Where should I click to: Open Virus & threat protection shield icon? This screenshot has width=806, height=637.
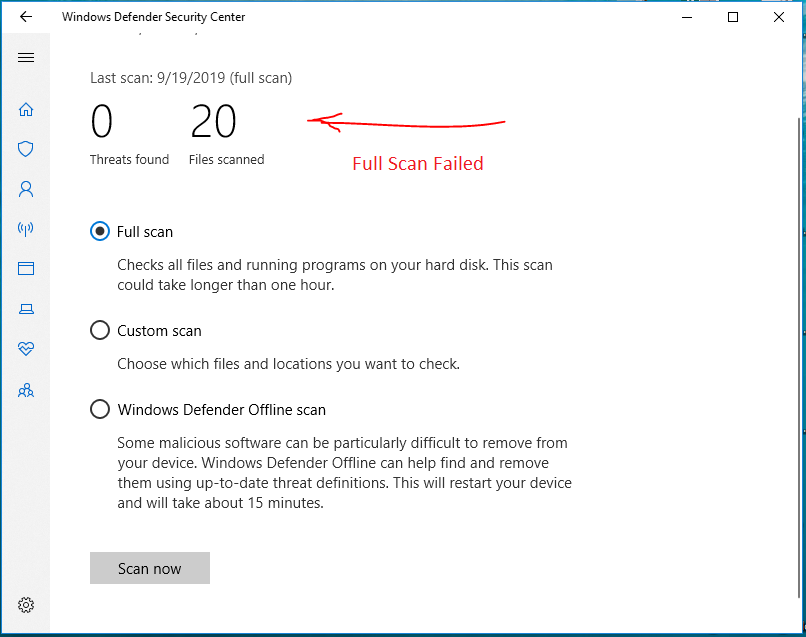[x=26, y=149]
